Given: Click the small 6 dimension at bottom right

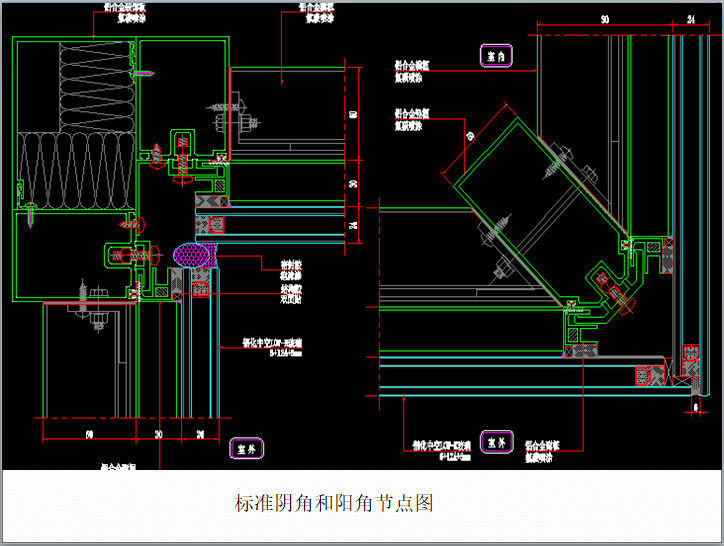Looking at the screenshot, I should pyautogui.click(x=695, y=407).
